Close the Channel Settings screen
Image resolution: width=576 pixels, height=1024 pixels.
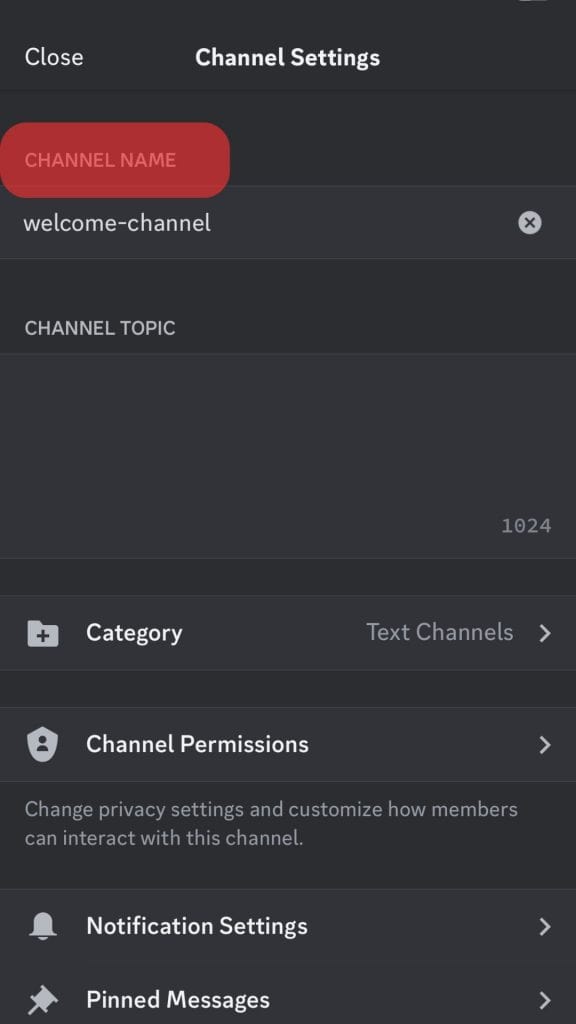pos(53,57)
